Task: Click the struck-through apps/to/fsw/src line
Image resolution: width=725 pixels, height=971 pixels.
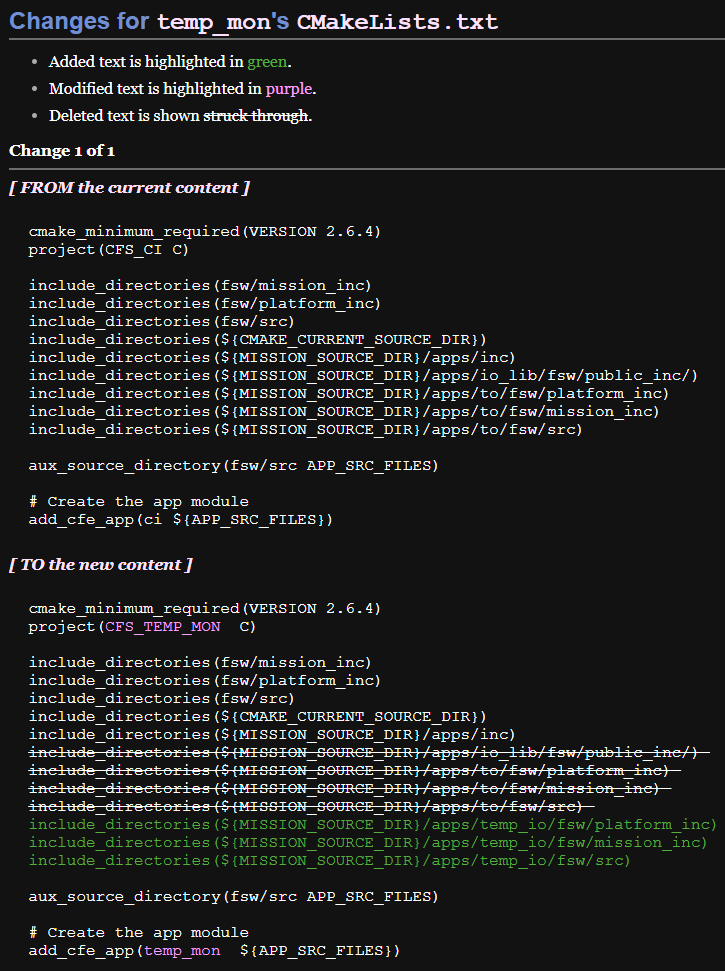Action: pos(310,807)
